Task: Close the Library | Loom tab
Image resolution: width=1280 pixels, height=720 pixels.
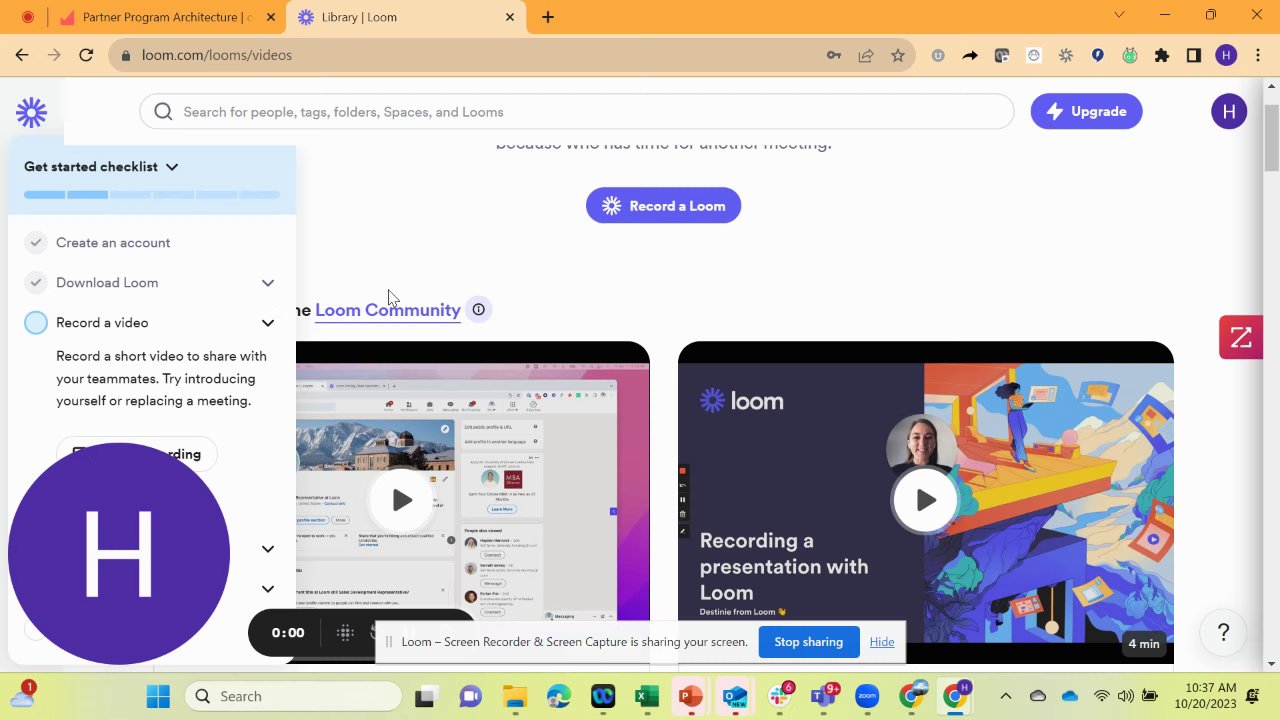Action: 510,17
